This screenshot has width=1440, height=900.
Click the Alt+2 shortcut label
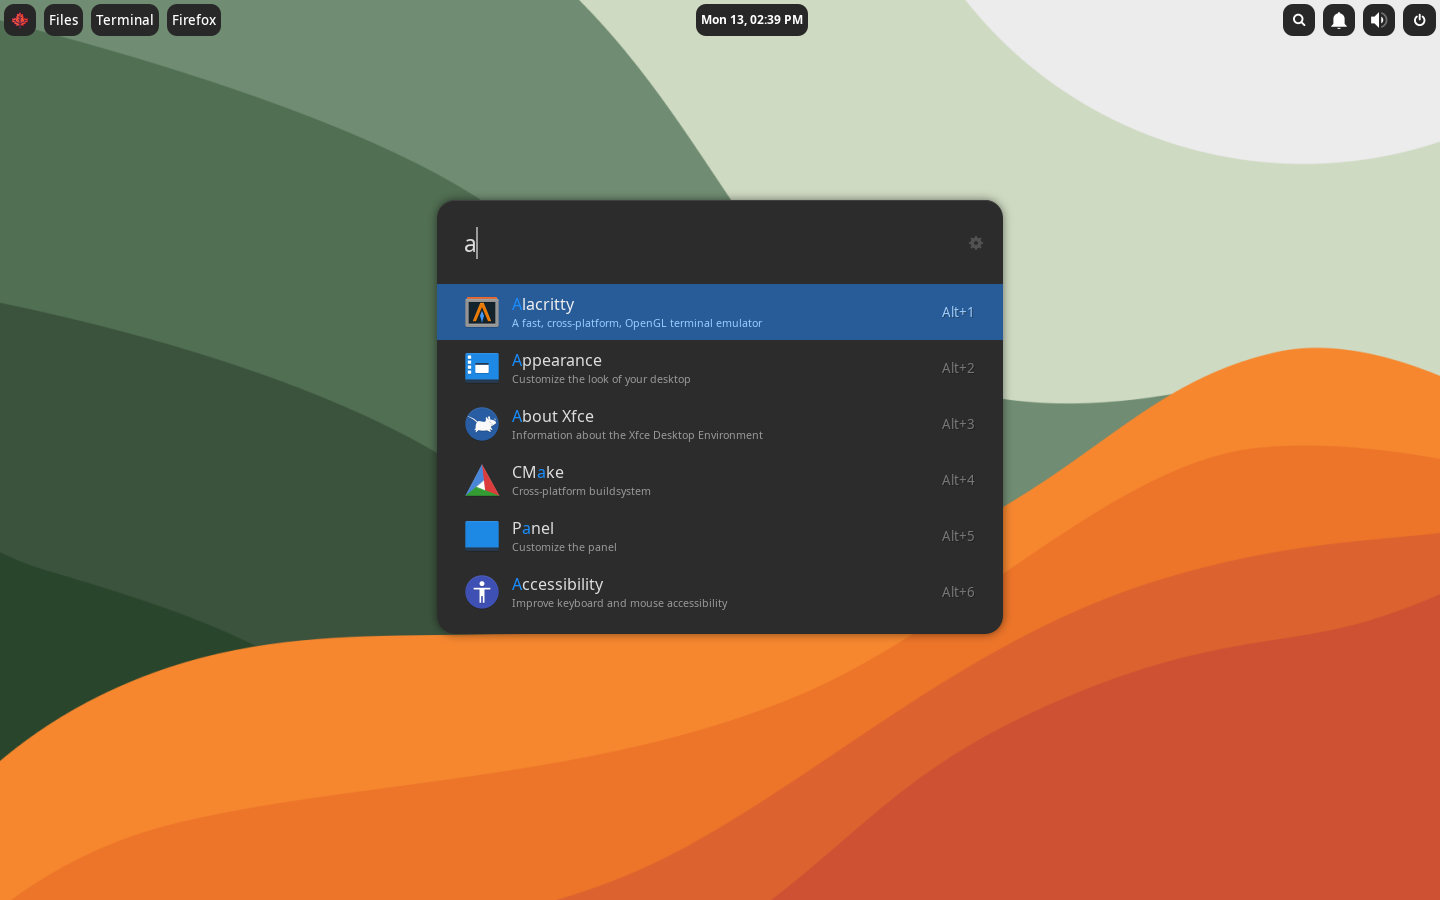click(x=958, y=368)
